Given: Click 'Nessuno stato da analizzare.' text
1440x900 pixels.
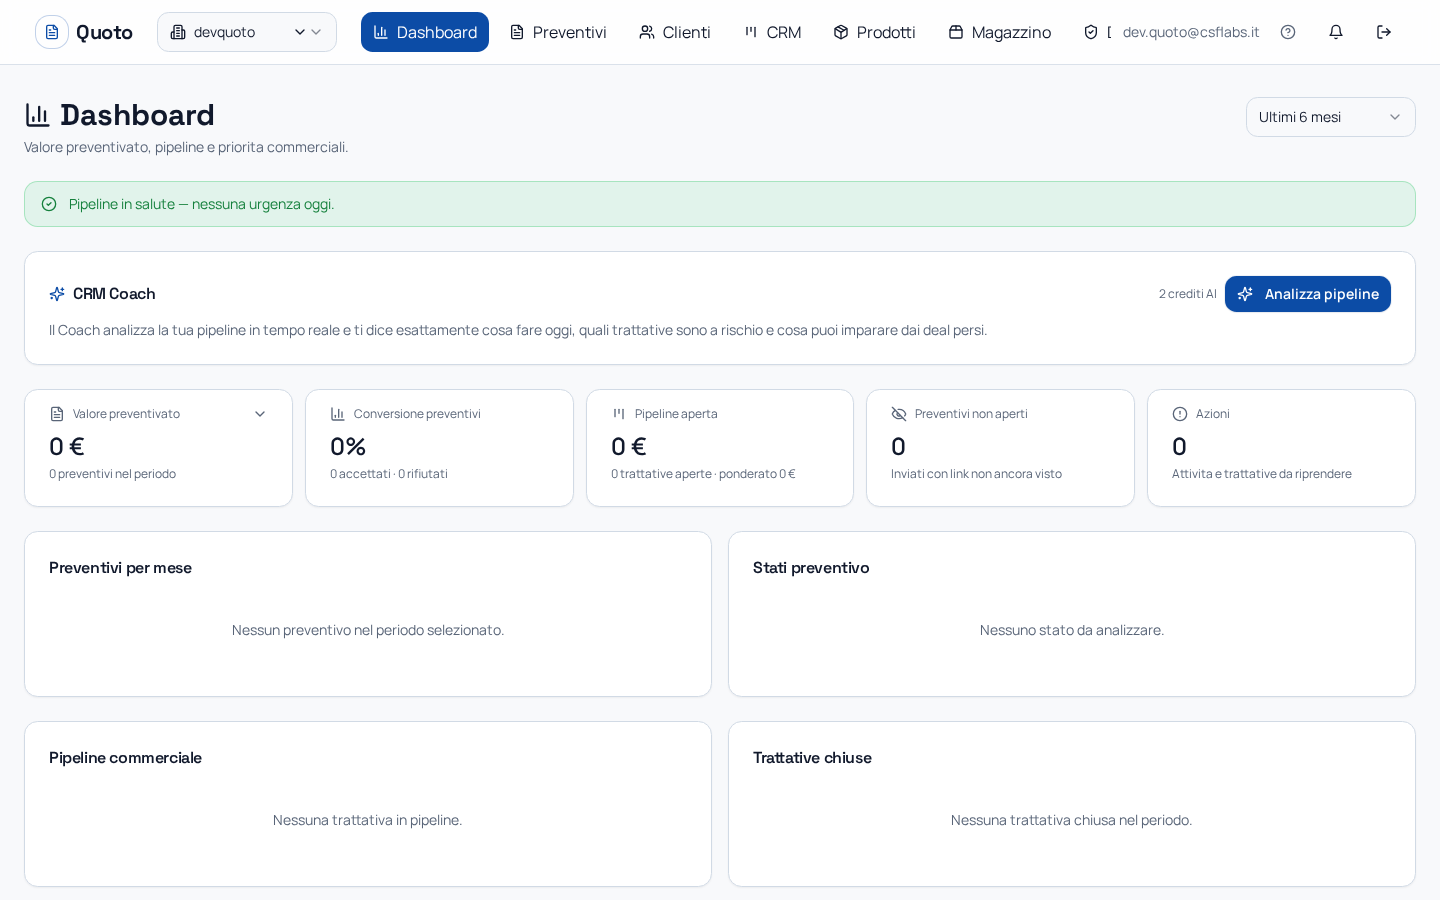Looking at the screenshot, I should (x=1072, y=630).
